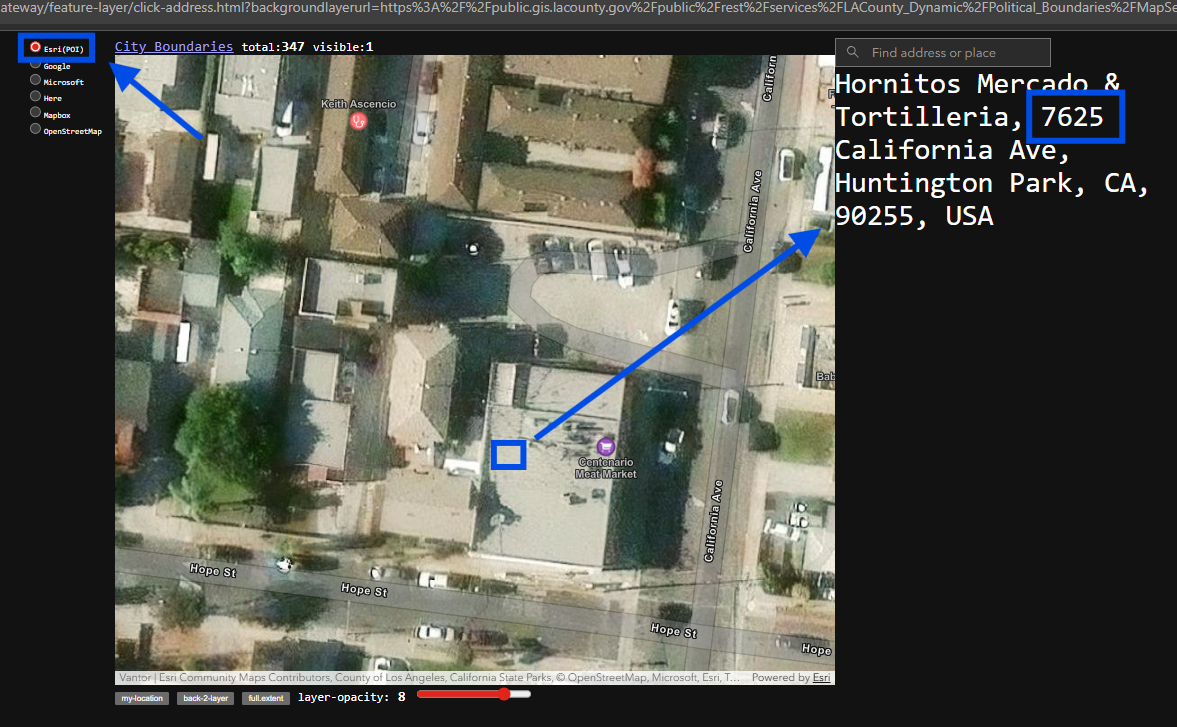Select the Google geocoder radio button

[x=36, y=65]
